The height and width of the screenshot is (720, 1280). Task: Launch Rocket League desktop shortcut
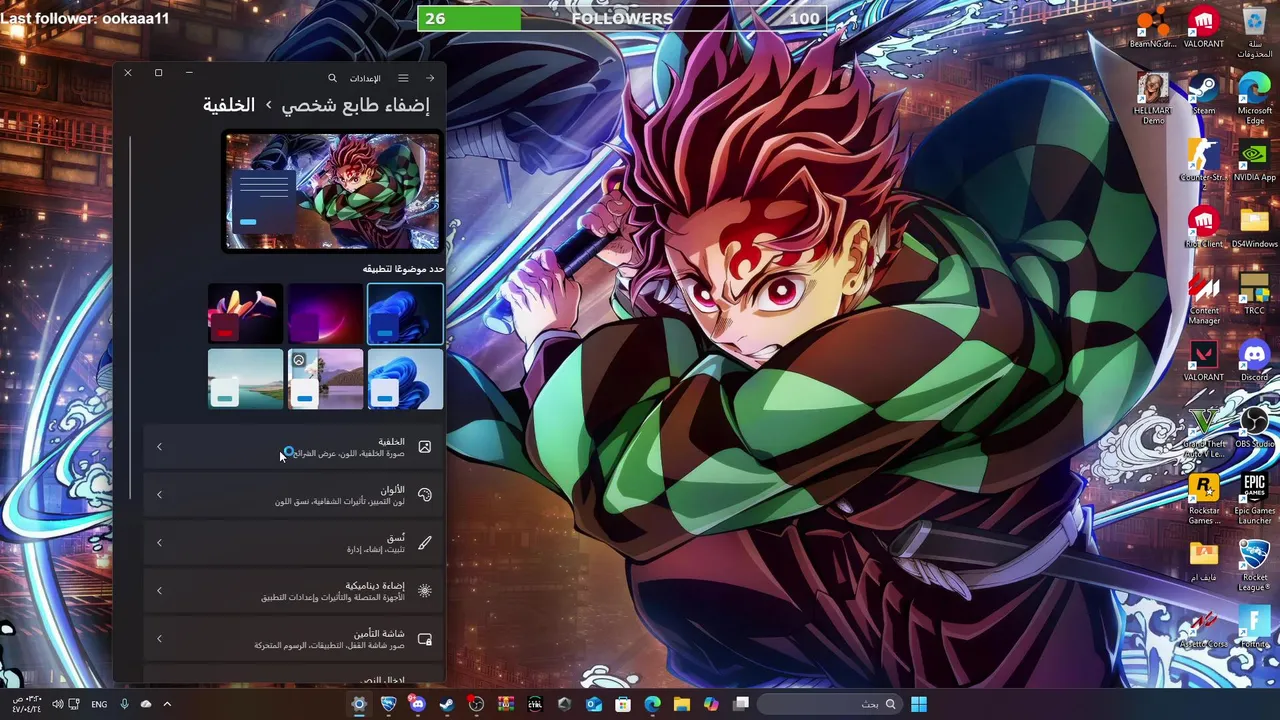[x=1254, y=566]
